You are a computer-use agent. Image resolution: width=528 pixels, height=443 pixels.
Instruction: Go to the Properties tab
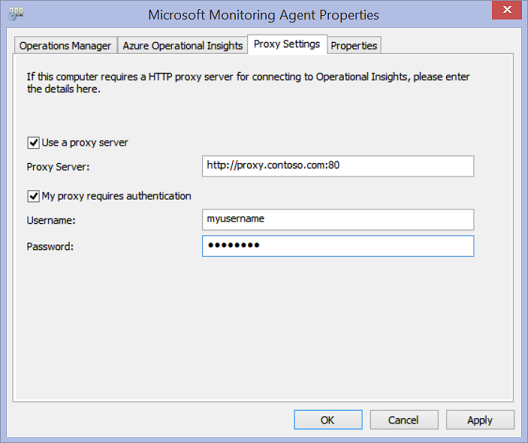(x=354, y=45)
